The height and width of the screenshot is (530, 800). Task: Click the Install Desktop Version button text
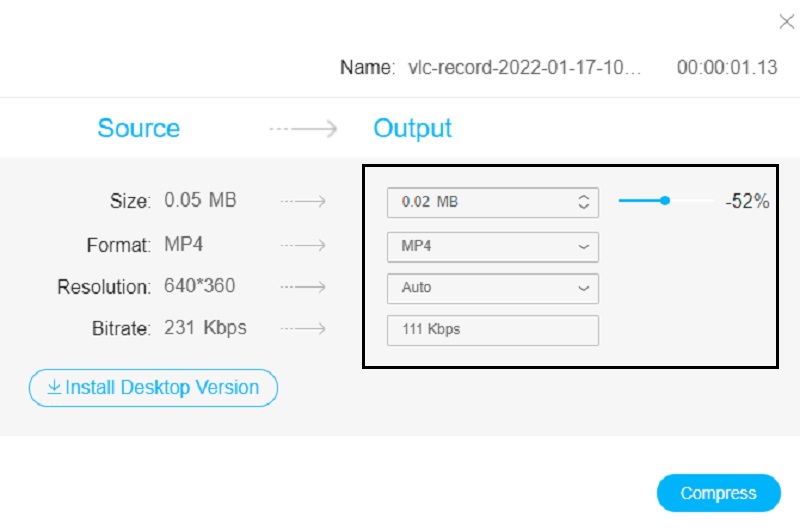tap(161, 388)
